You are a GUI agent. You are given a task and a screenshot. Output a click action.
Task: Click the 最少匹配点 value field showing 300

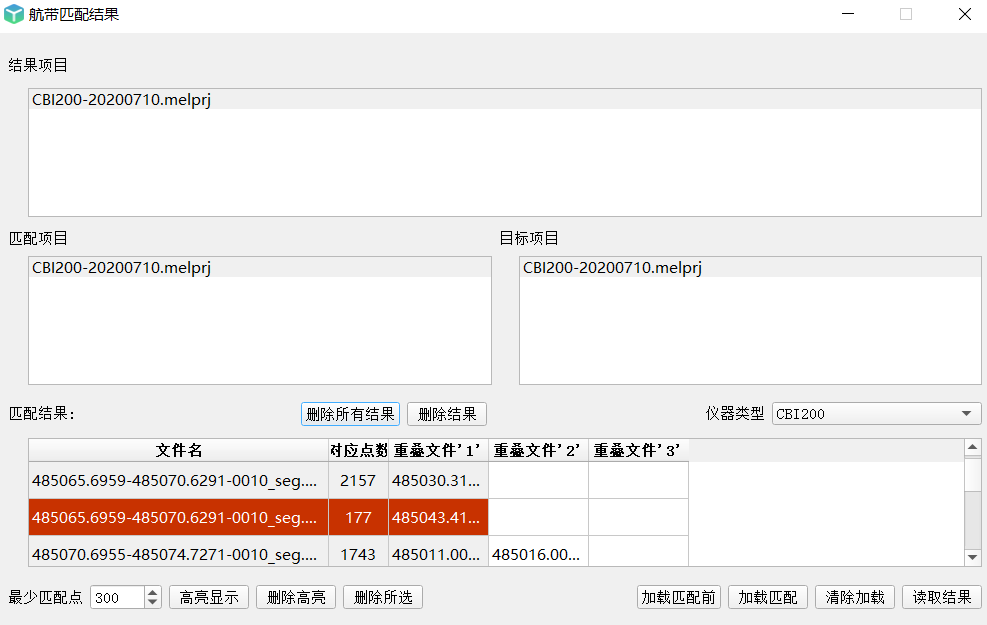[118, 597]
